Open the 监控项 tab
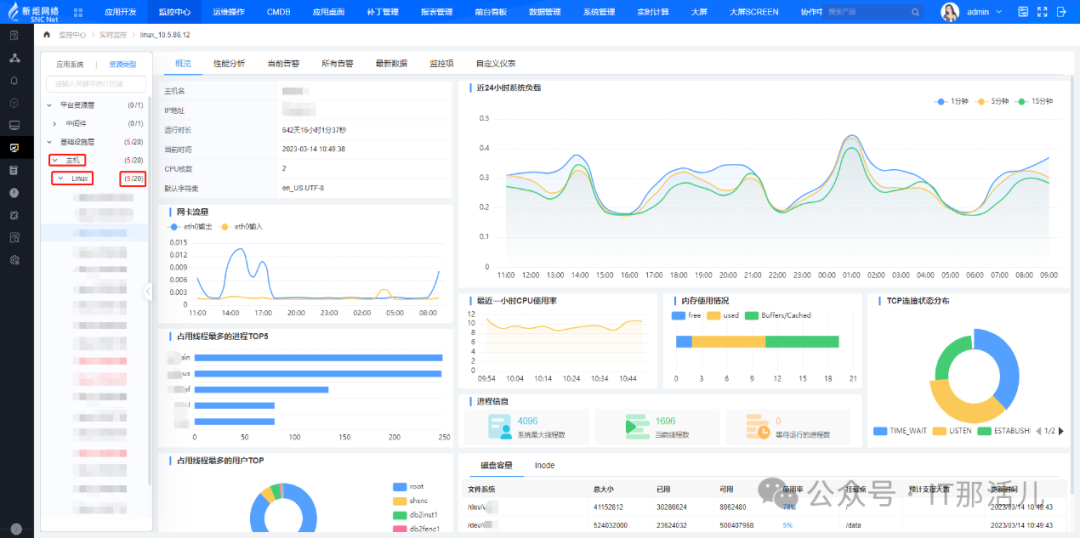 [441, 63]
